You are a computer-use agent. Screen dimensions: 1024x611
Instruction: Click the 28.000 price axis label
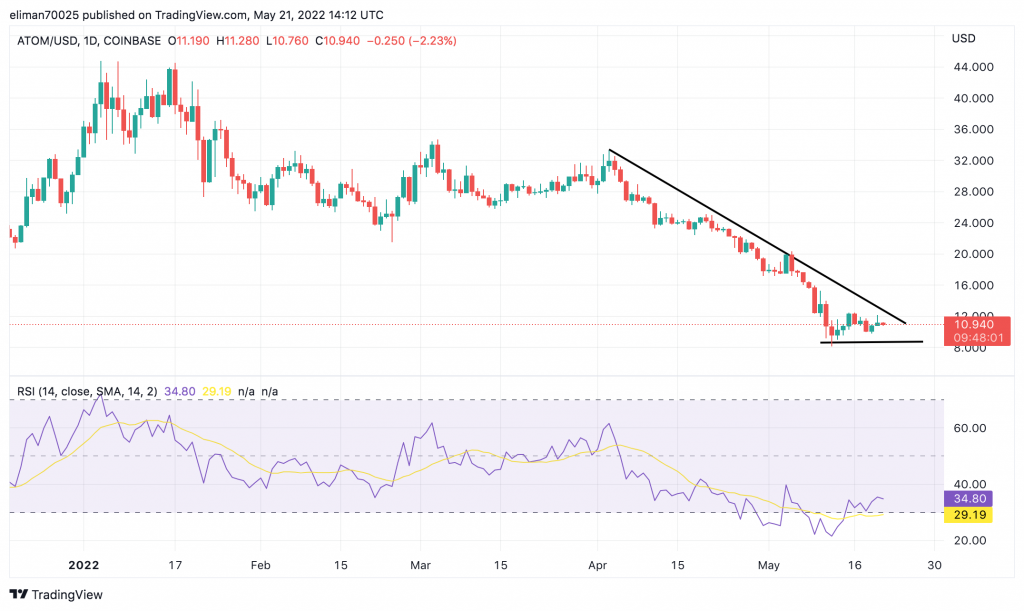974,192
